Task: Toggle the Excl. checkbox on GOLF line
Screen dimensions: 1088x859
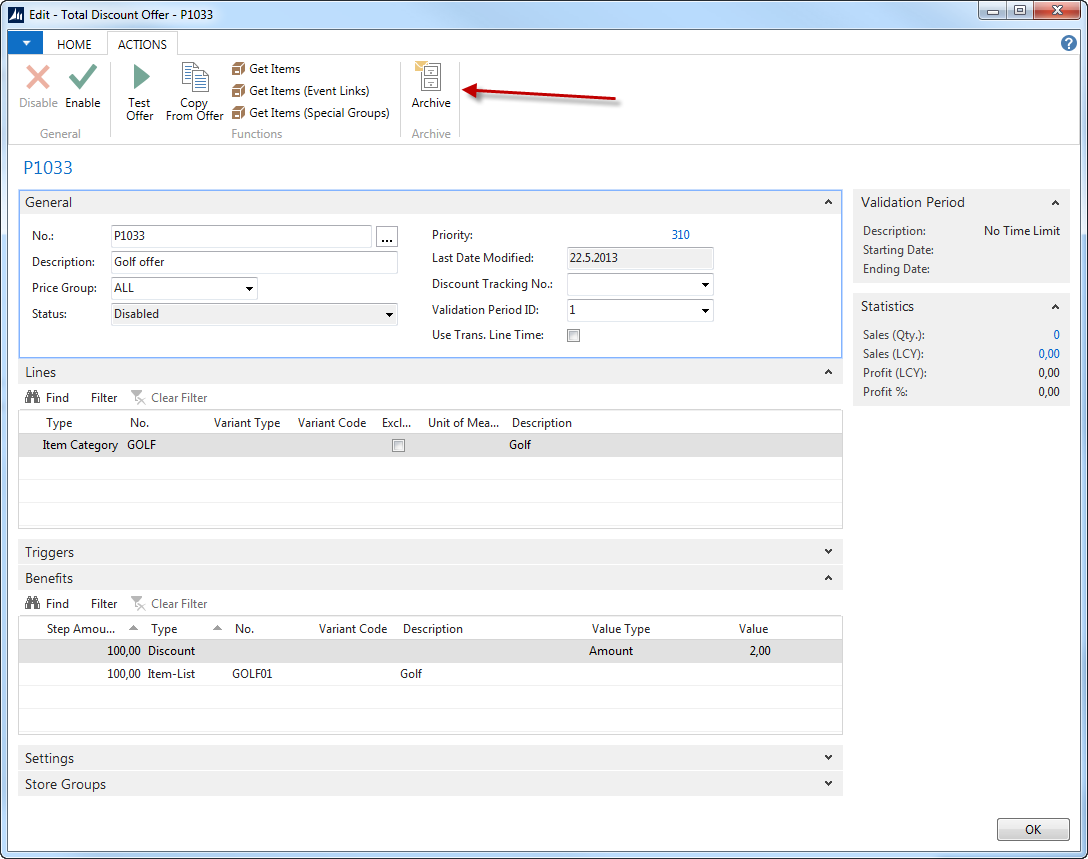Action: click(x=399, y=446)
